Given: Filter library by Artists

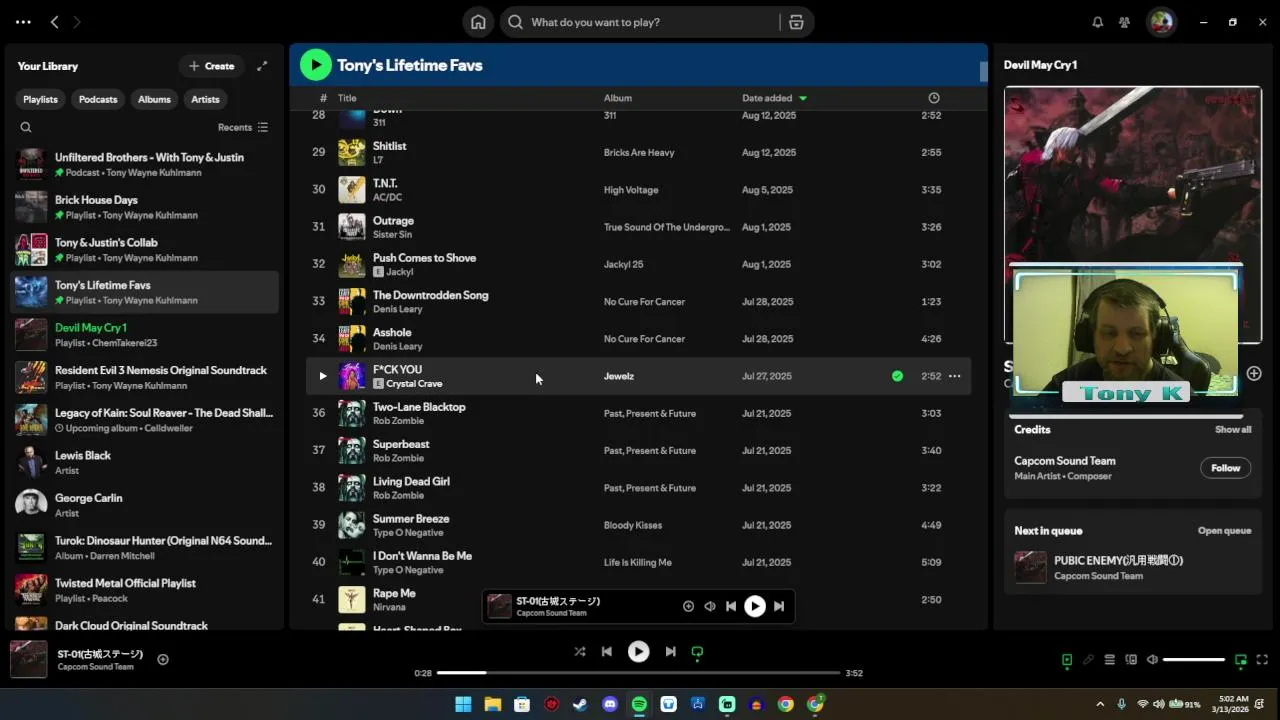Looking at the screenshot, I should click(205, 99).
